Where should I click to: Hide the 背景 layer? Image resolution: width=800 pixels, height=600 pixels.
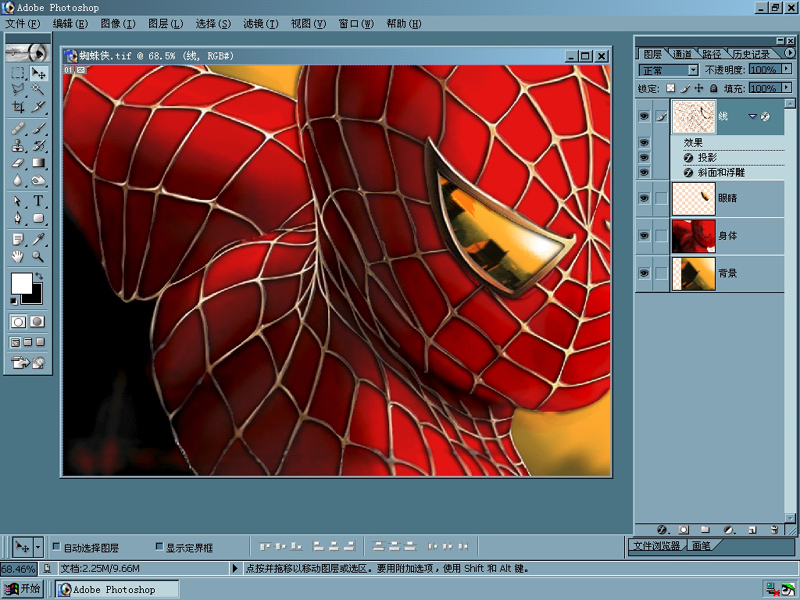click(x=644, y=273)
